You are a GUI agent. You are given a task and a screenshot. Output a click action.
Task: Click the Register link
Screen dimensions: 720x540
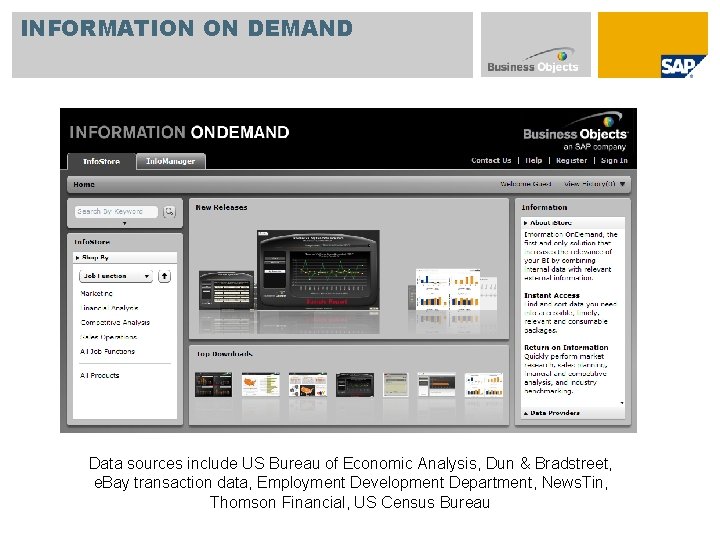coord(571,160)
